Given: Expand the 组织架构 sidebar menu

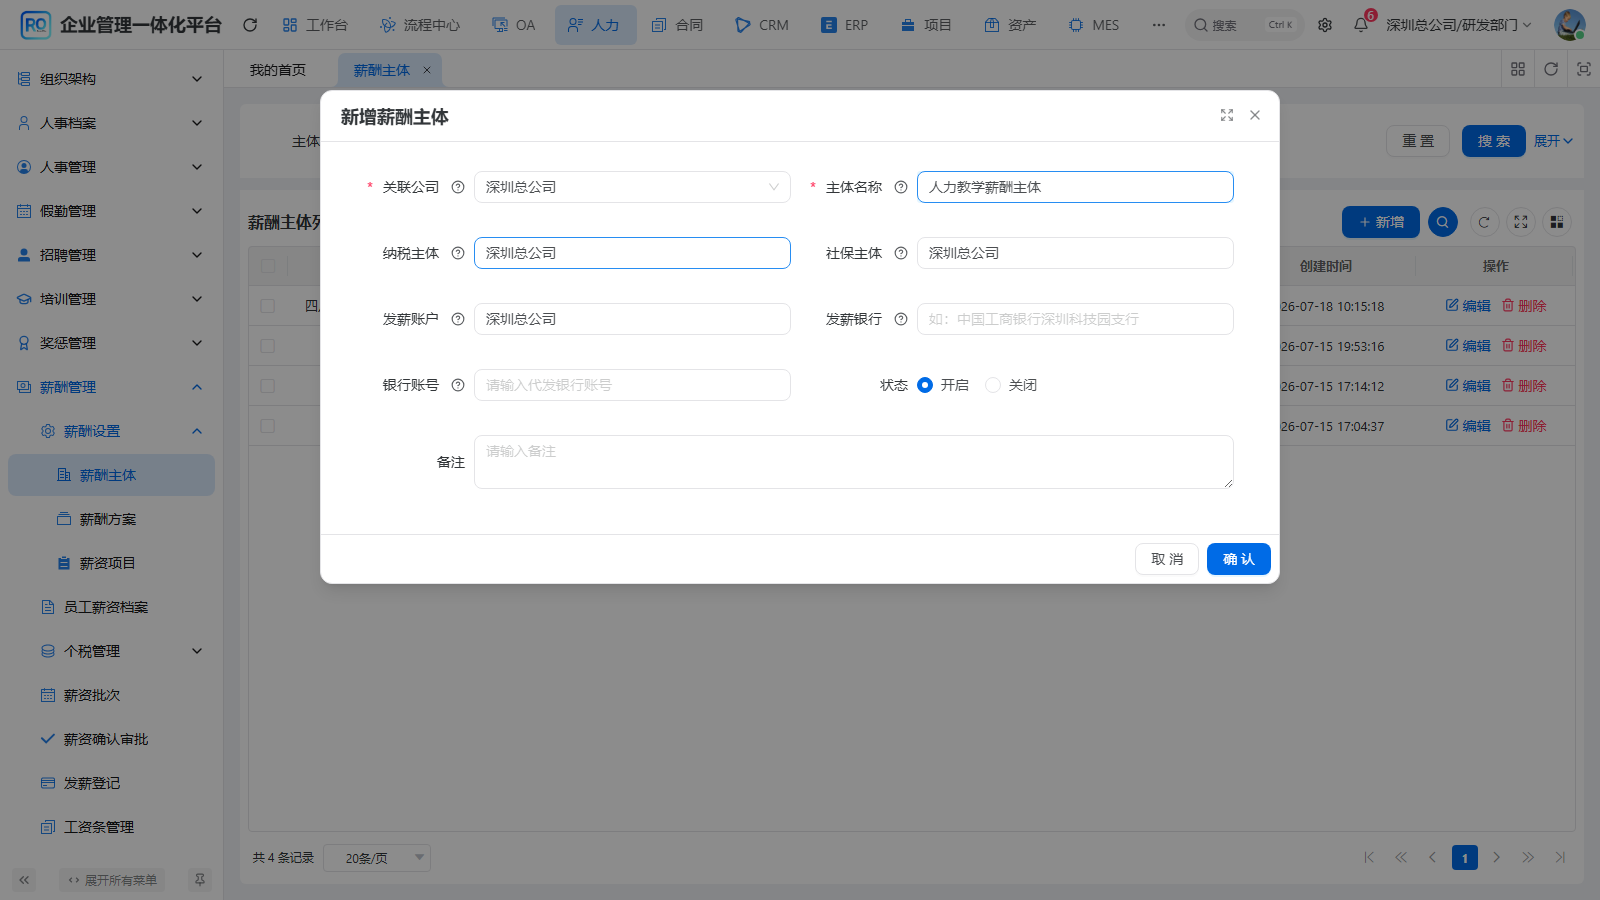Looking at the screenshot, I should pyautogui.click(x=111, y=79).
